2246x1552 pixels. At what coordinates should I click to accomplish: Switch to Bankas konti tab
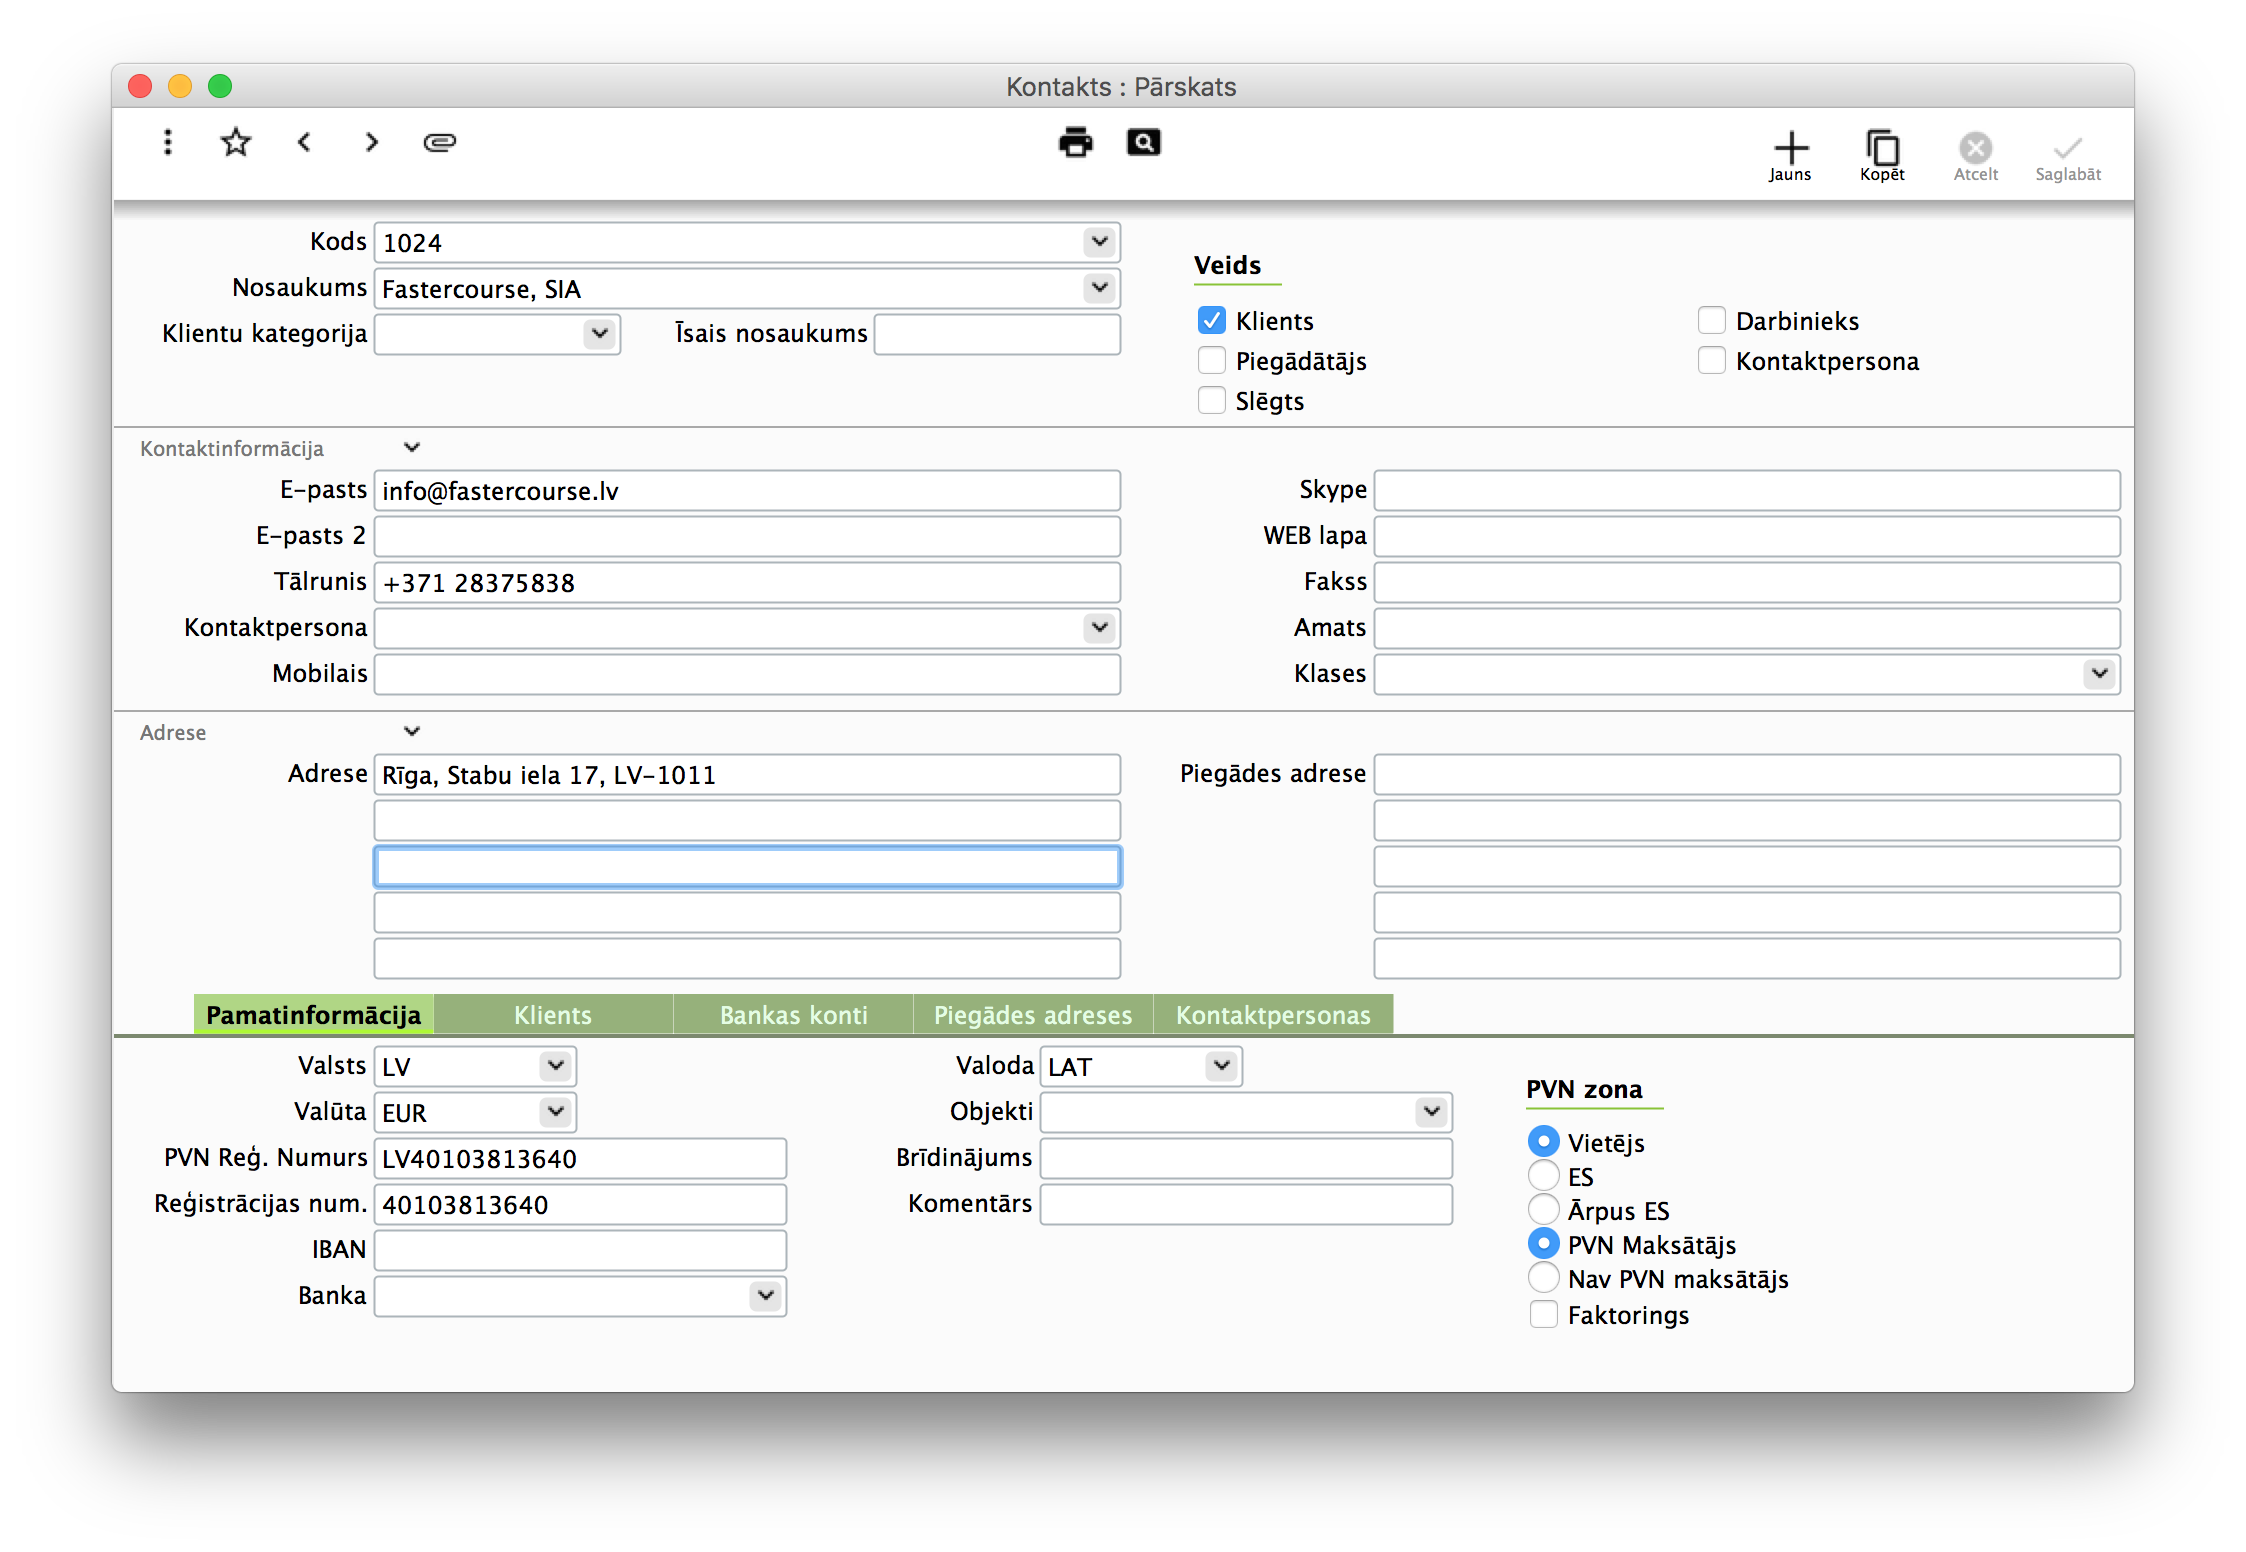click(x=793, y=1015)
